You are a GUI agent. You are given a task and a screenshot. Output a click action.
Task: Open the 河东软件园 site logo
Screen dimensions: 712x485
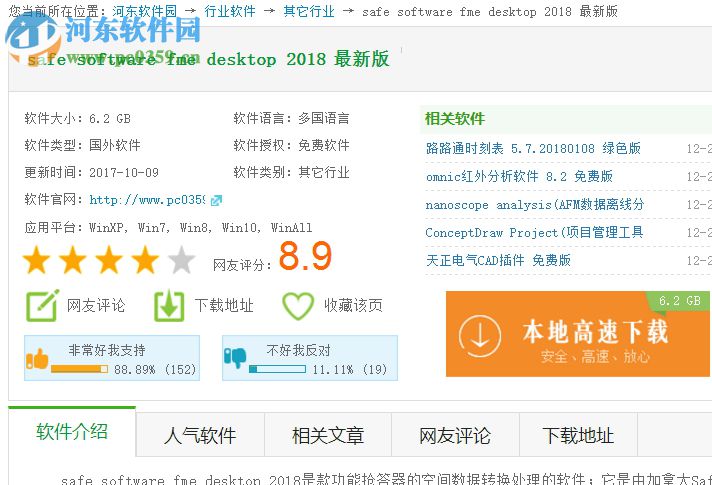[x=104, y=40]
